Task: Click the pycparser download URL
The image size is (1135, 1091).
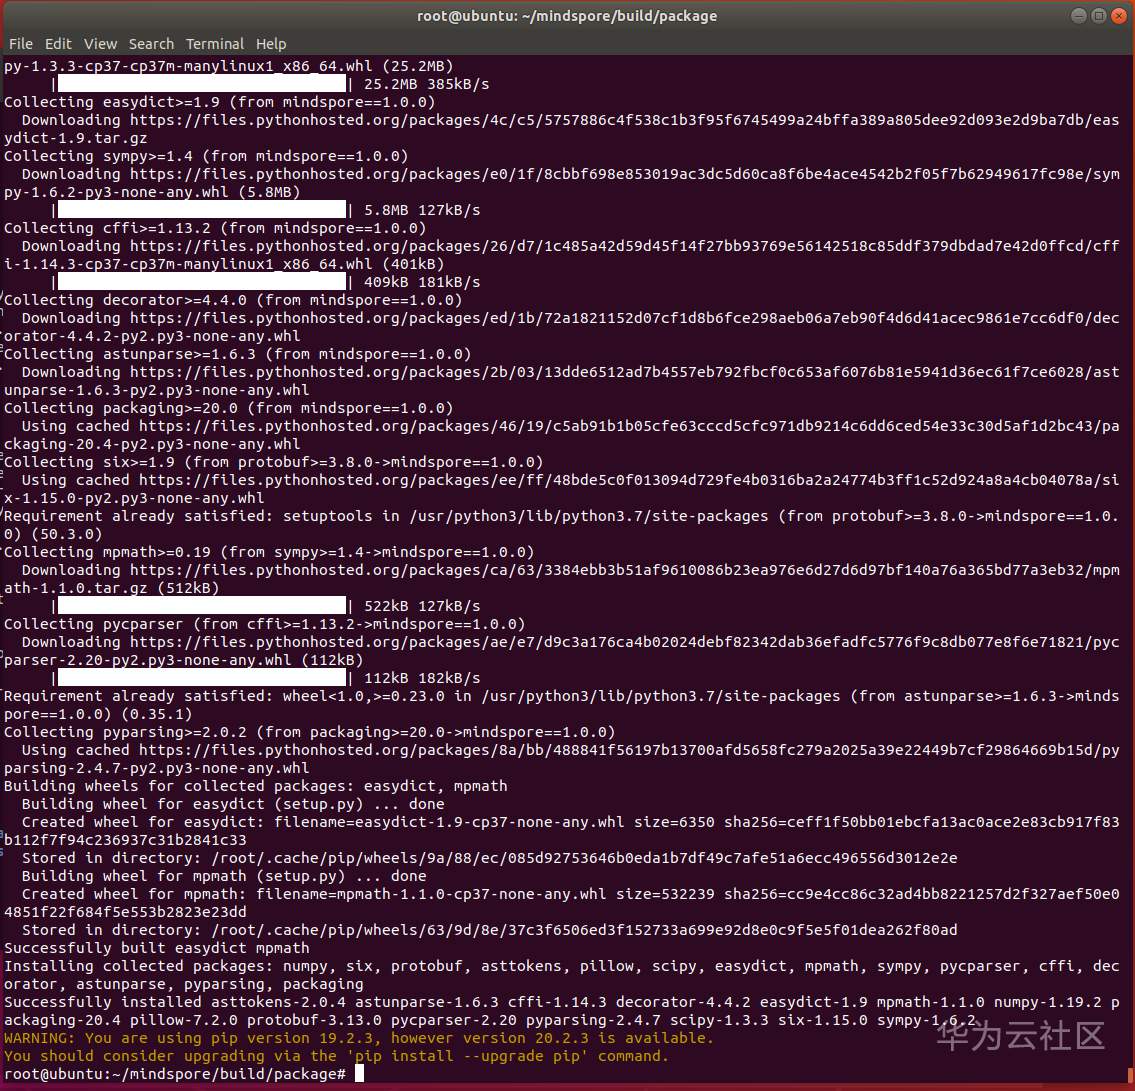Action: (x=561, y=651)
